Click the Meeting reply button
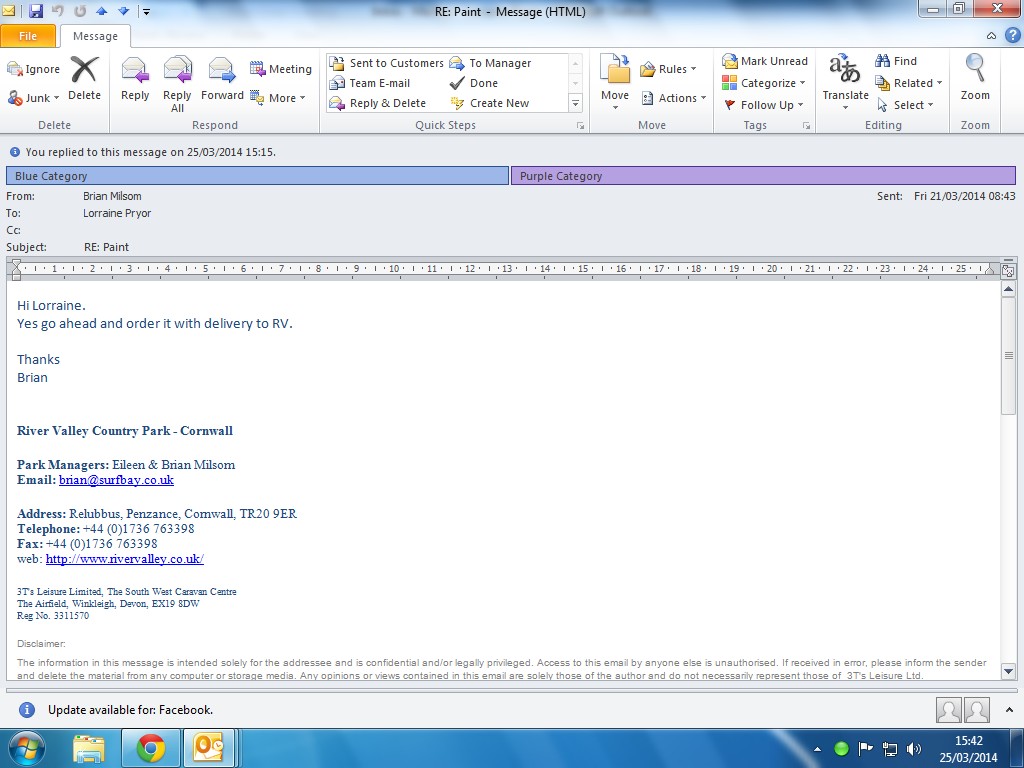Viewport: 1024px width, 768px height. click(x=281, y=69)
